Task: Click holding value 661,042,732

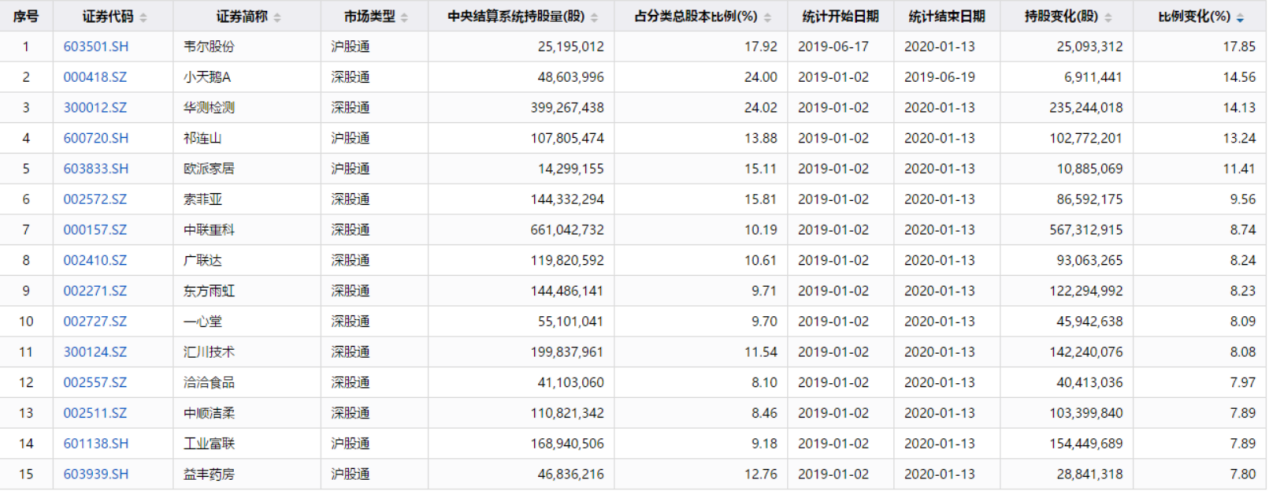Action: 567,230
